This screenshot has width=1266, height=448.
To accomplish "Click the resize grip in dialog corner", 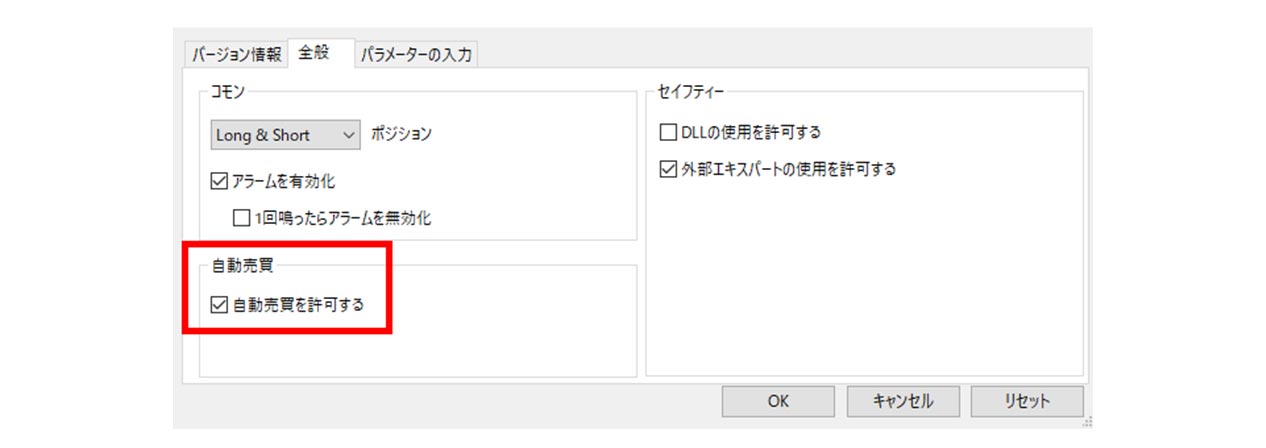I will (x=1087, y=423).
